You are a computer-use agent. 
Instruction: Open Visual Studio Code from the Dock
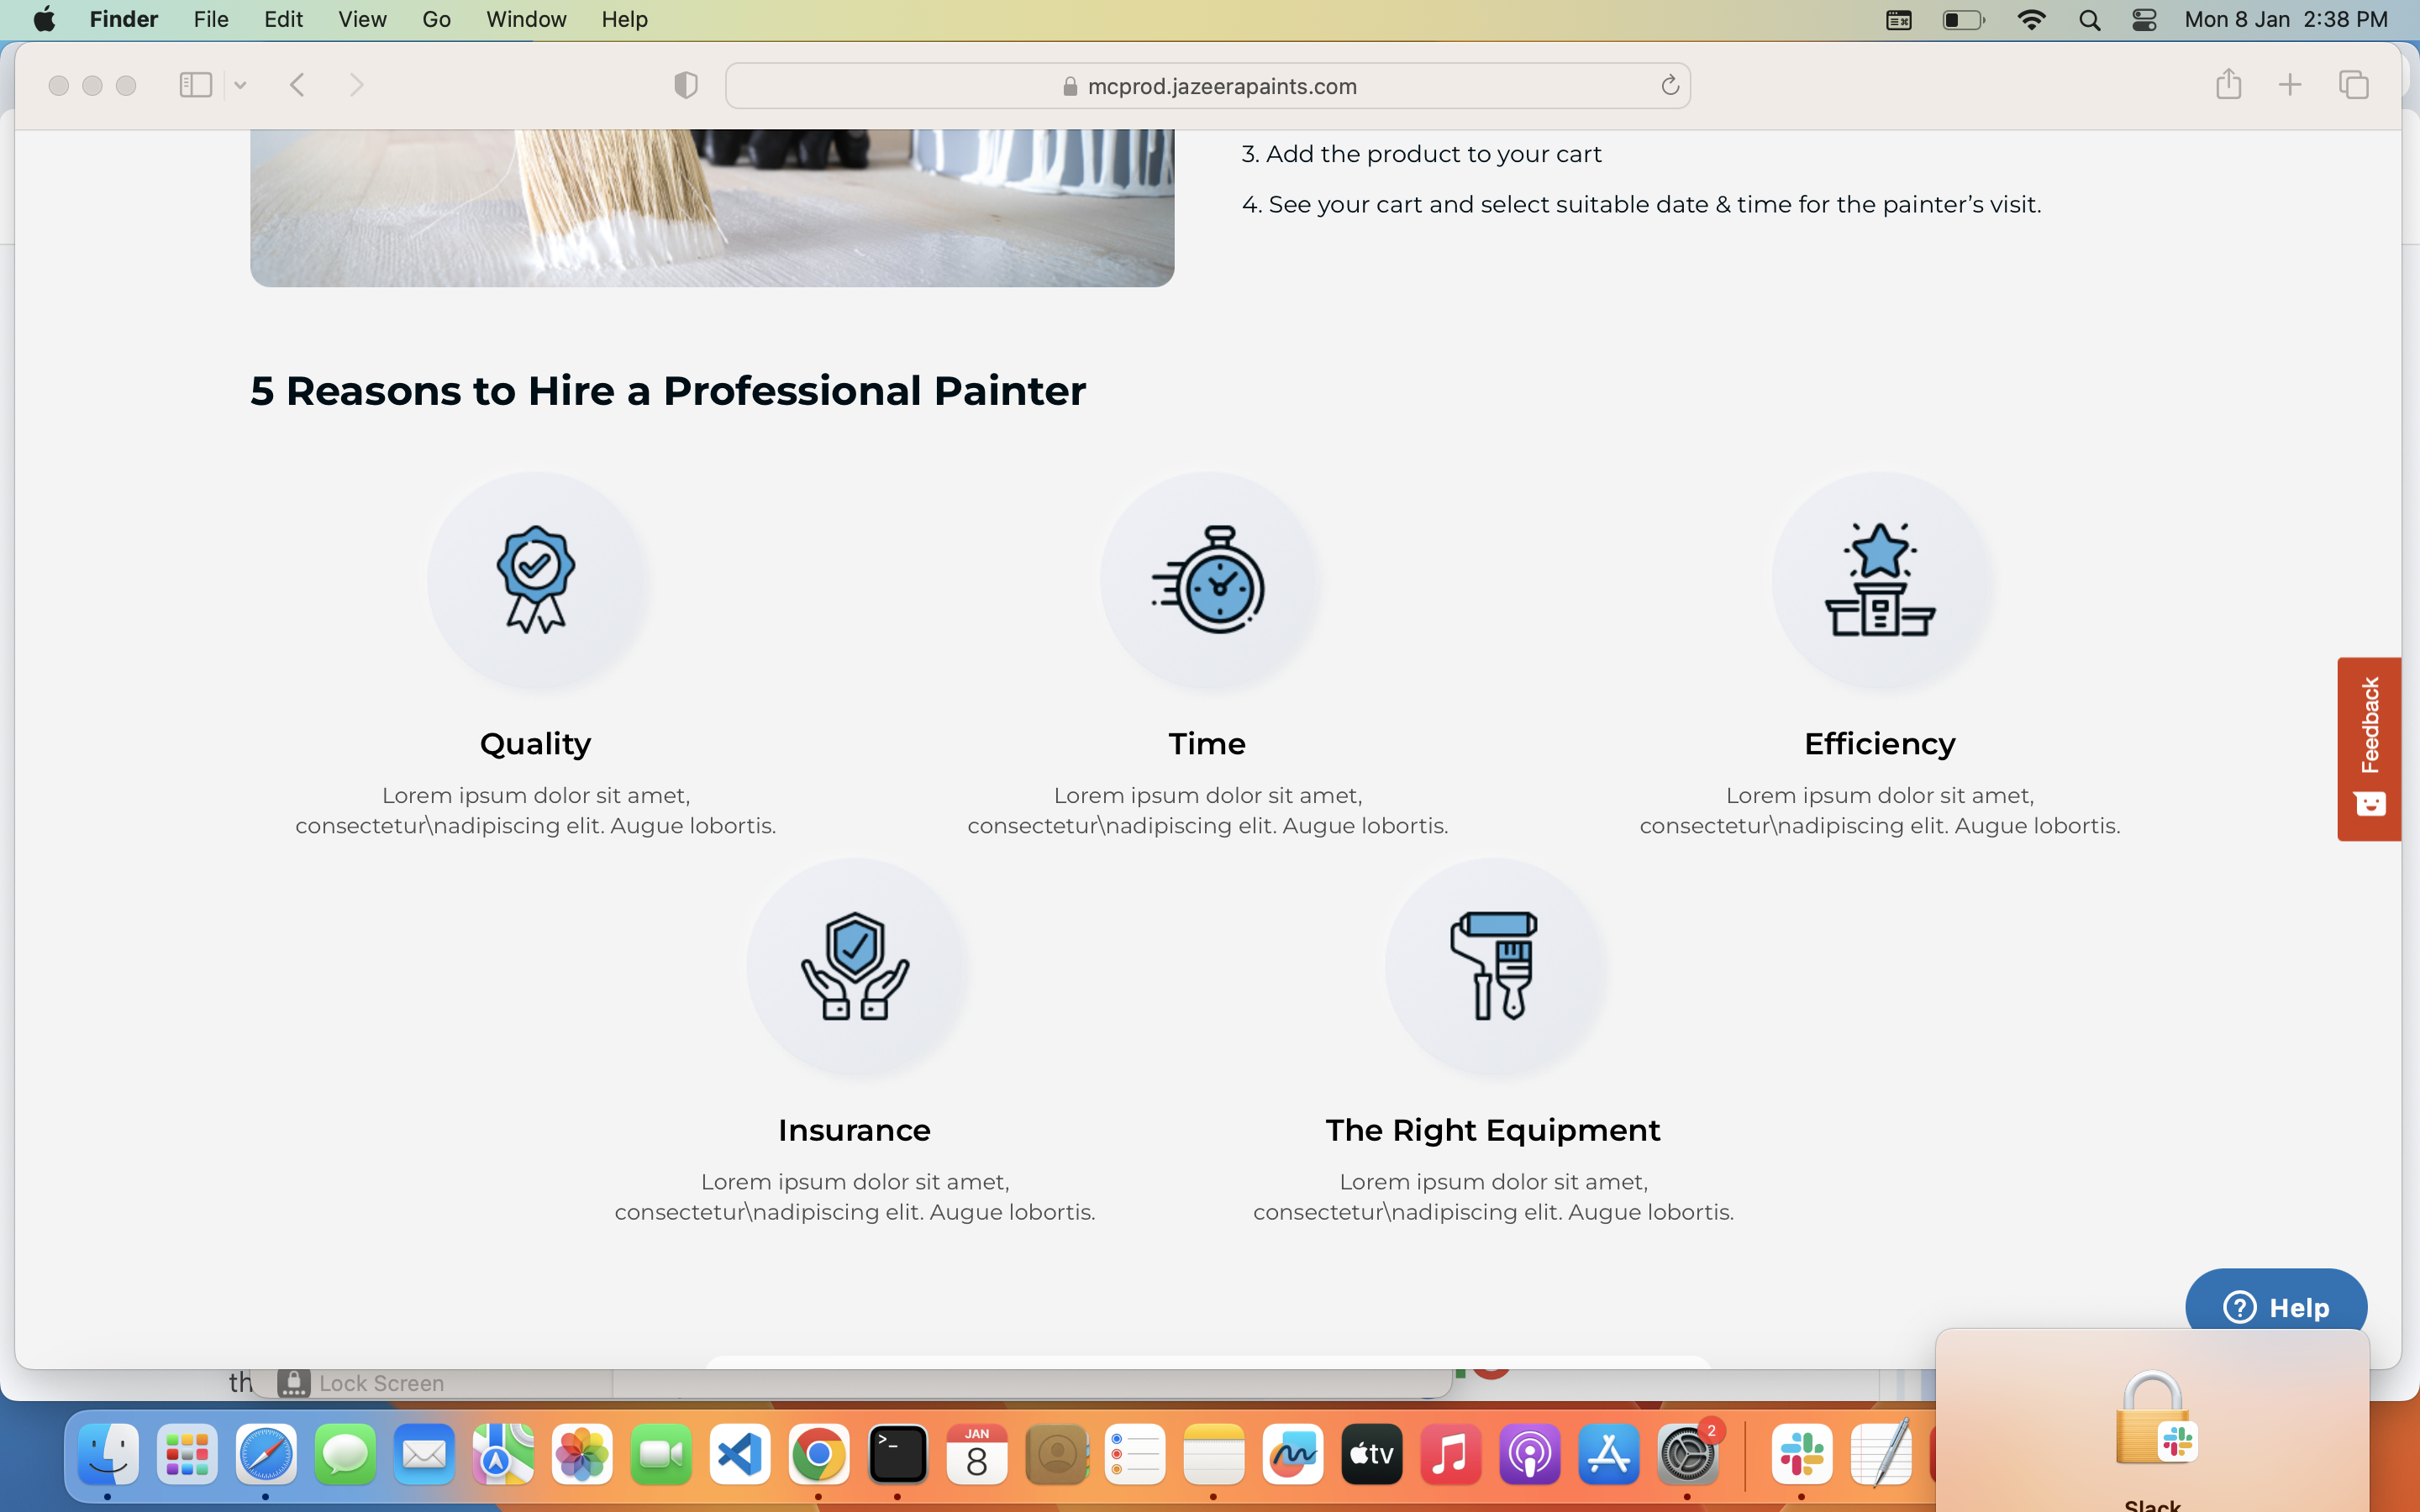tap(740, 1454)
